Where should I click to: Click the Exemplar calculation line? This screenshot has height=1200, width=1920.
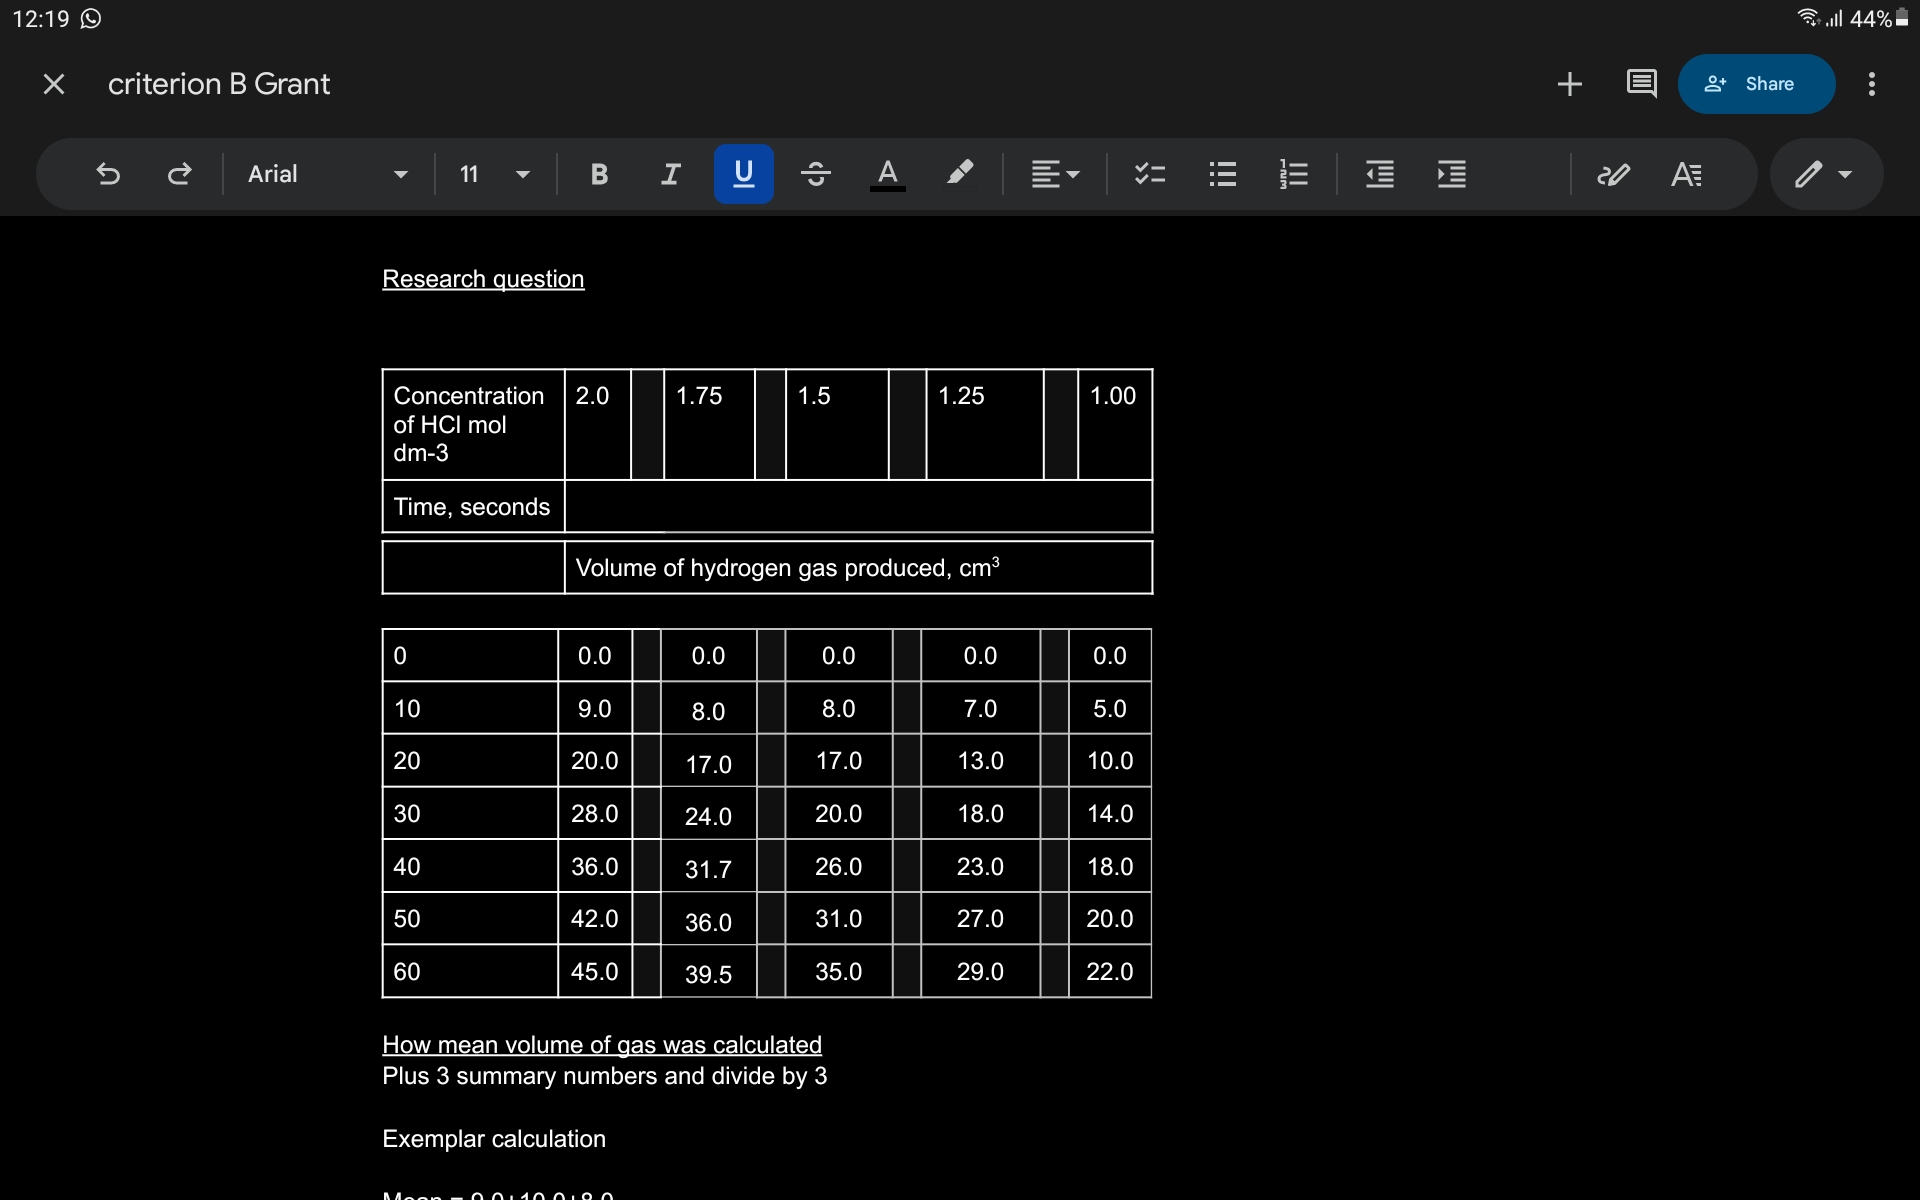(x=494, y=1139)
